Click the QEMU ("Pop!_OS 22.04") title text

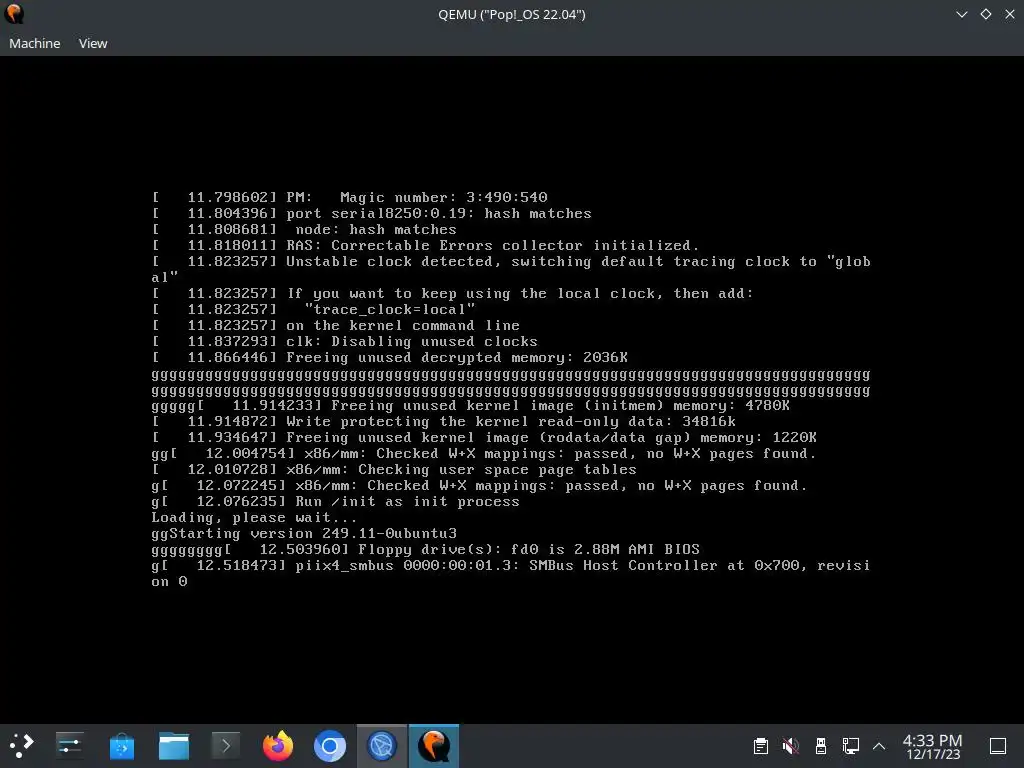[512, 14]
